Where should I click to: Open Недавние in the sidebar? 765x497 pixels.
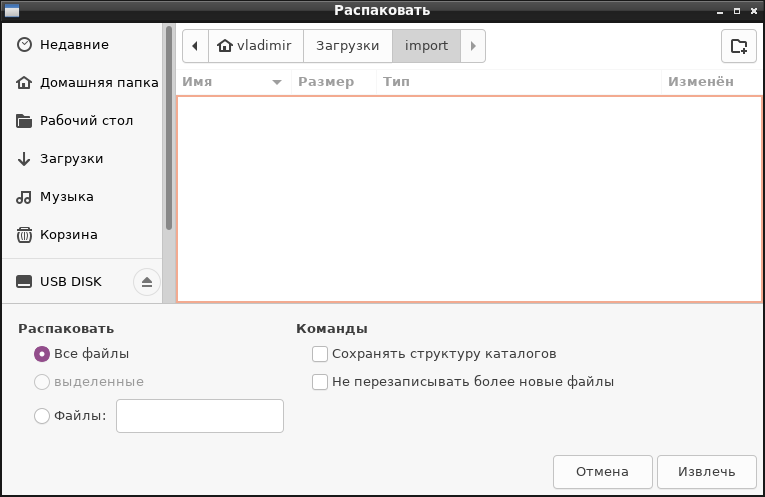pos(82,45)
